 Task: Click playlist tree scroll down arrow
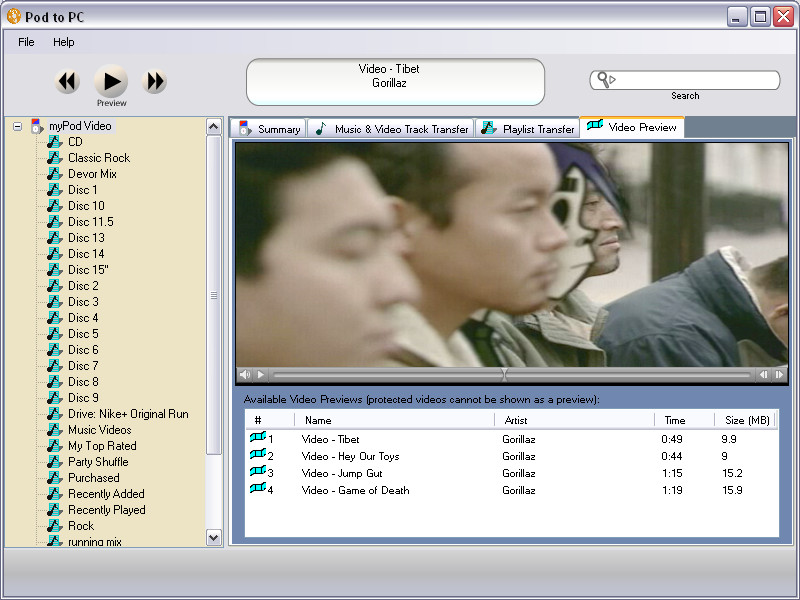(x=214, y=537)
